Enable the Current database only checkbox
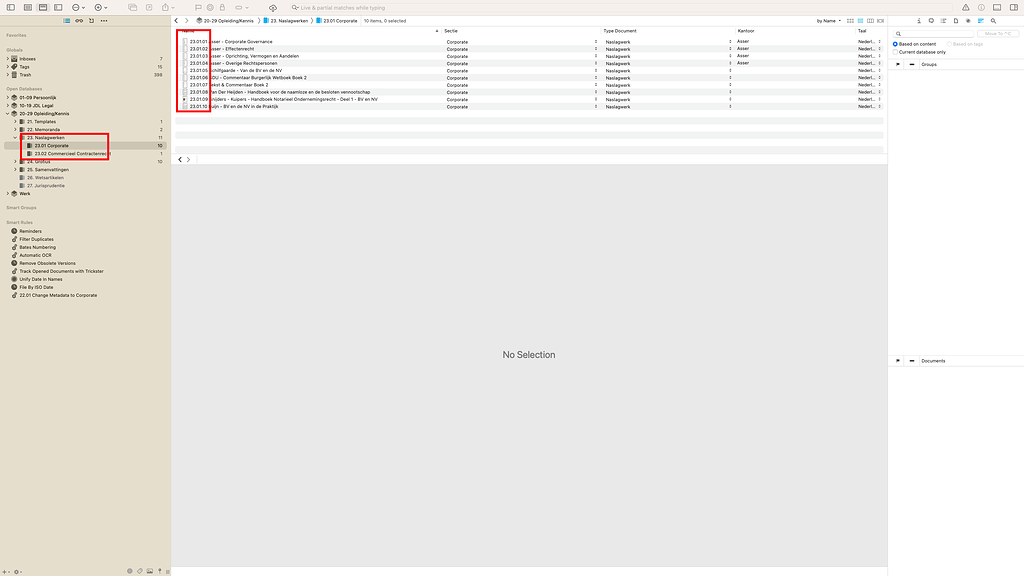 click(897, 51)
